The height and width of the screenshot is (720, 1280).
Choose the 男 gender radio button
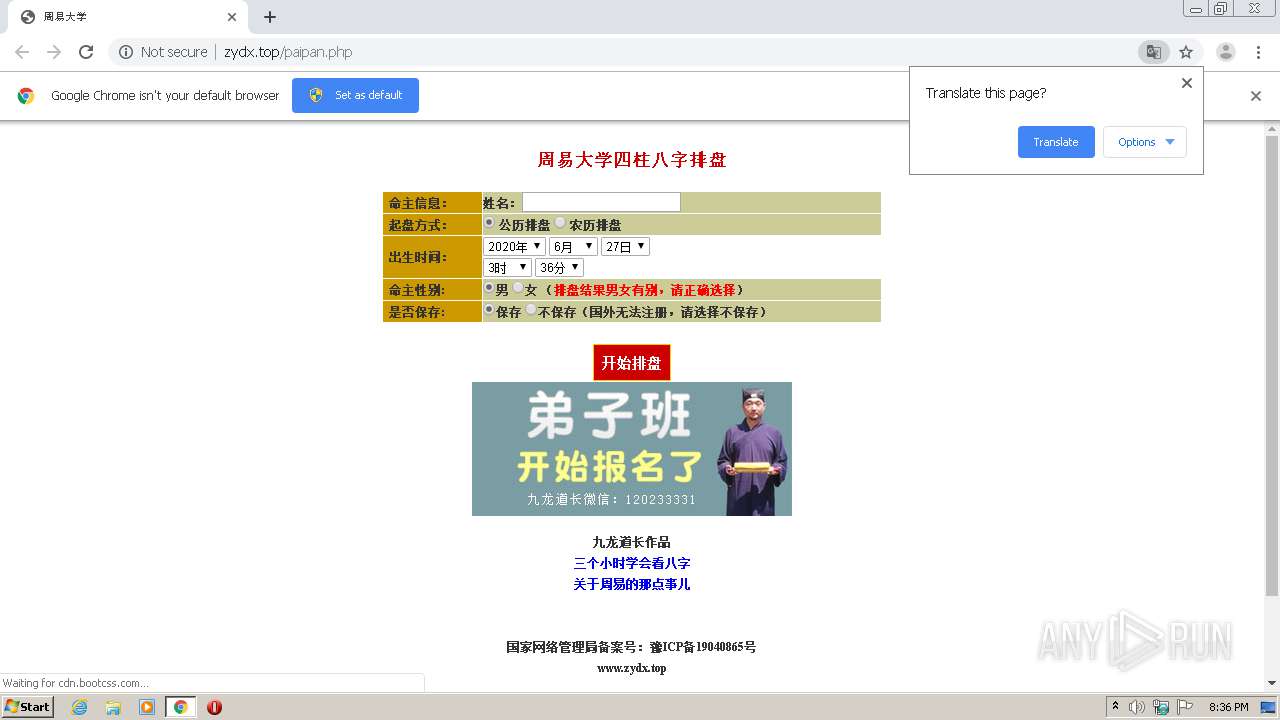pos(489,288)
